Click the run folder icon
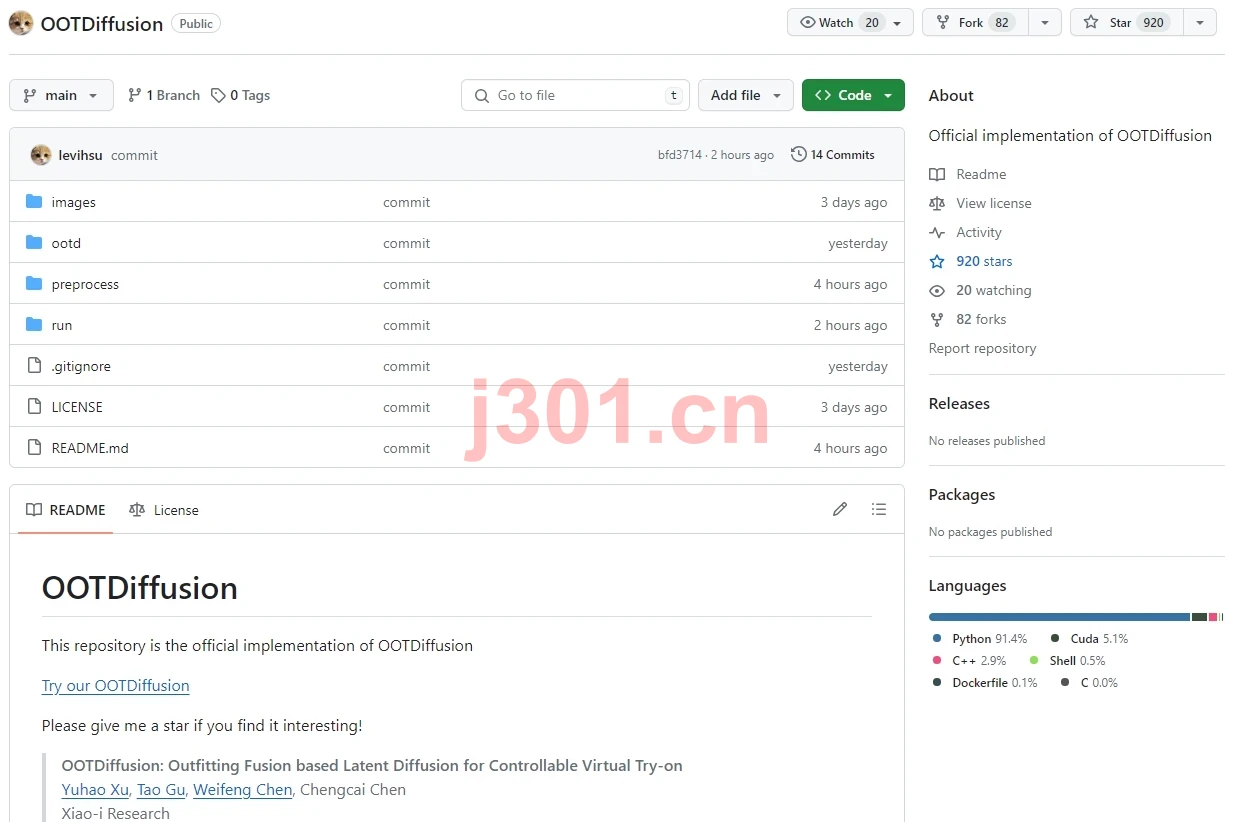This screenshot has height=822, width=1241. click(x=34, y=325)
